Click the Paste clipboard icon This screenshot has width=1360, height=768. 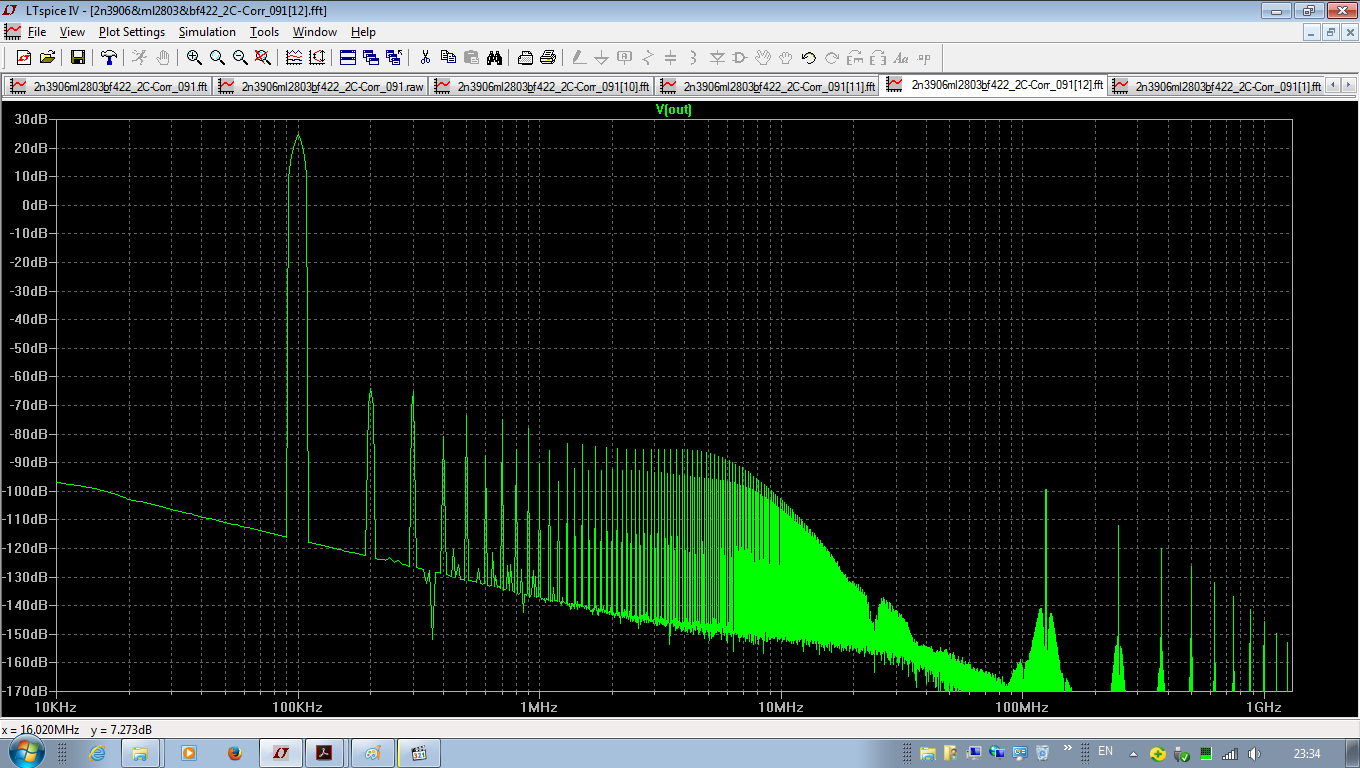471,58
